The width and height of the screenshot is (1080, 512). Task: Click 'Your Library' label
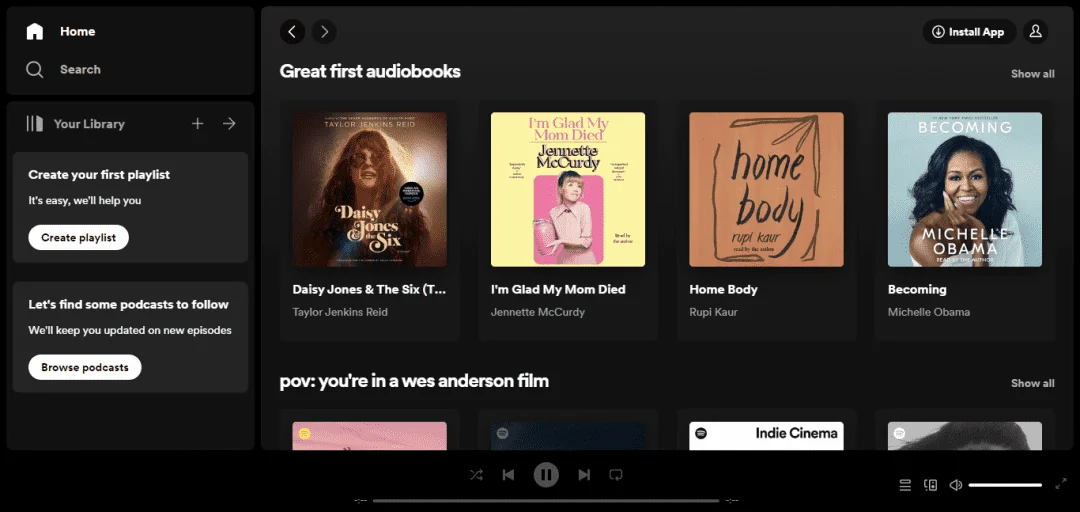(89, 124)
